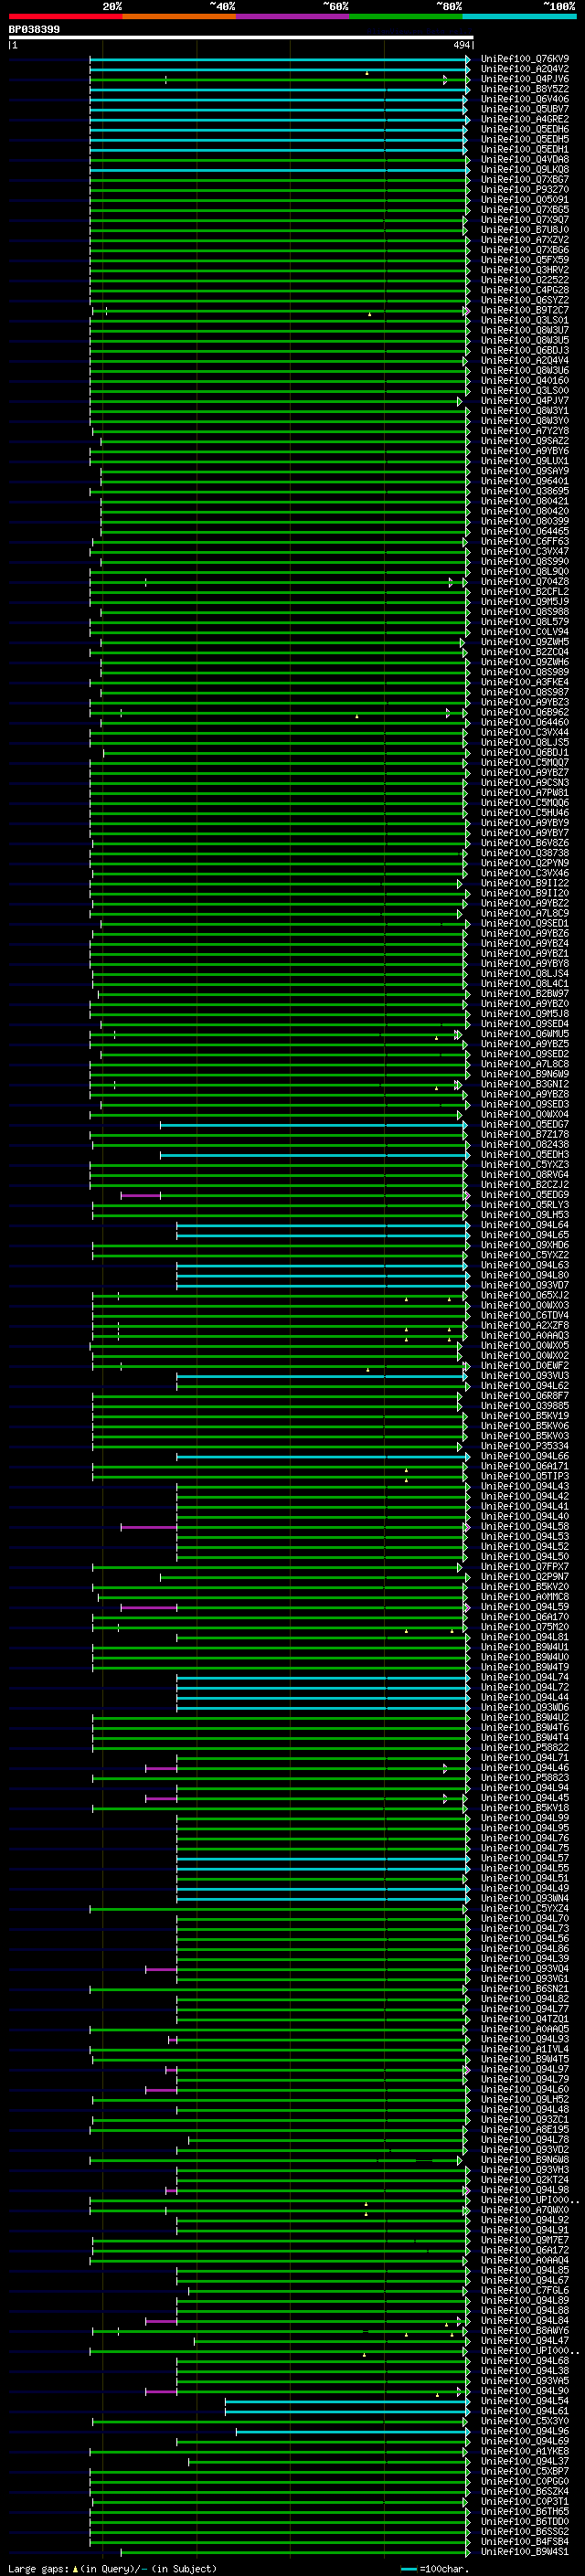585x2576 pixels.
Task: Click UniRef100_P35334 label
Action: coord(525,1446)
